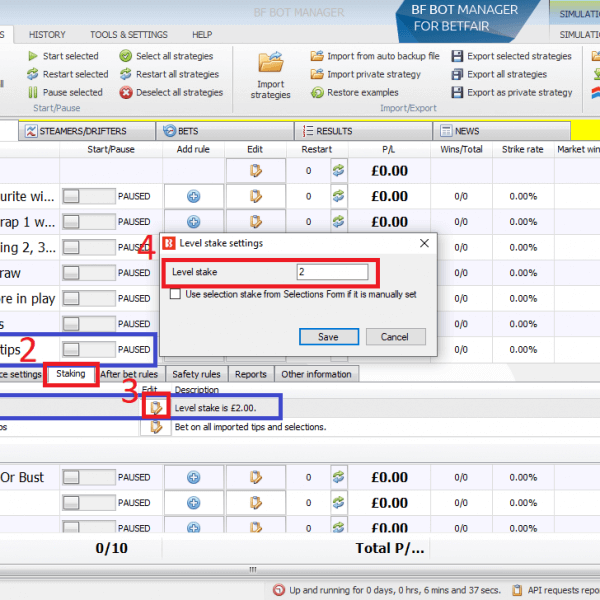Screen dimensions: 600x600
Task: Click Start selected play icon
Action: [33, 56]
